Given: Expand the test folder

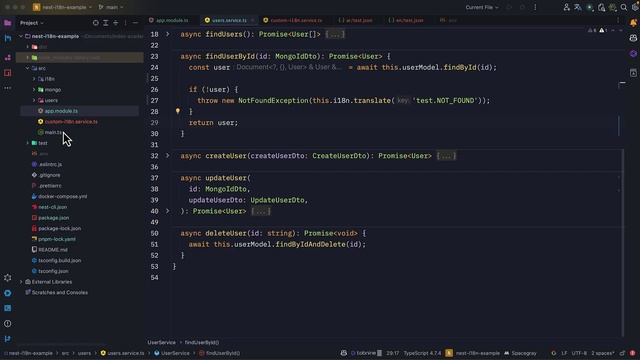Looking at the screenshot, I should click(x=27, y=143).
